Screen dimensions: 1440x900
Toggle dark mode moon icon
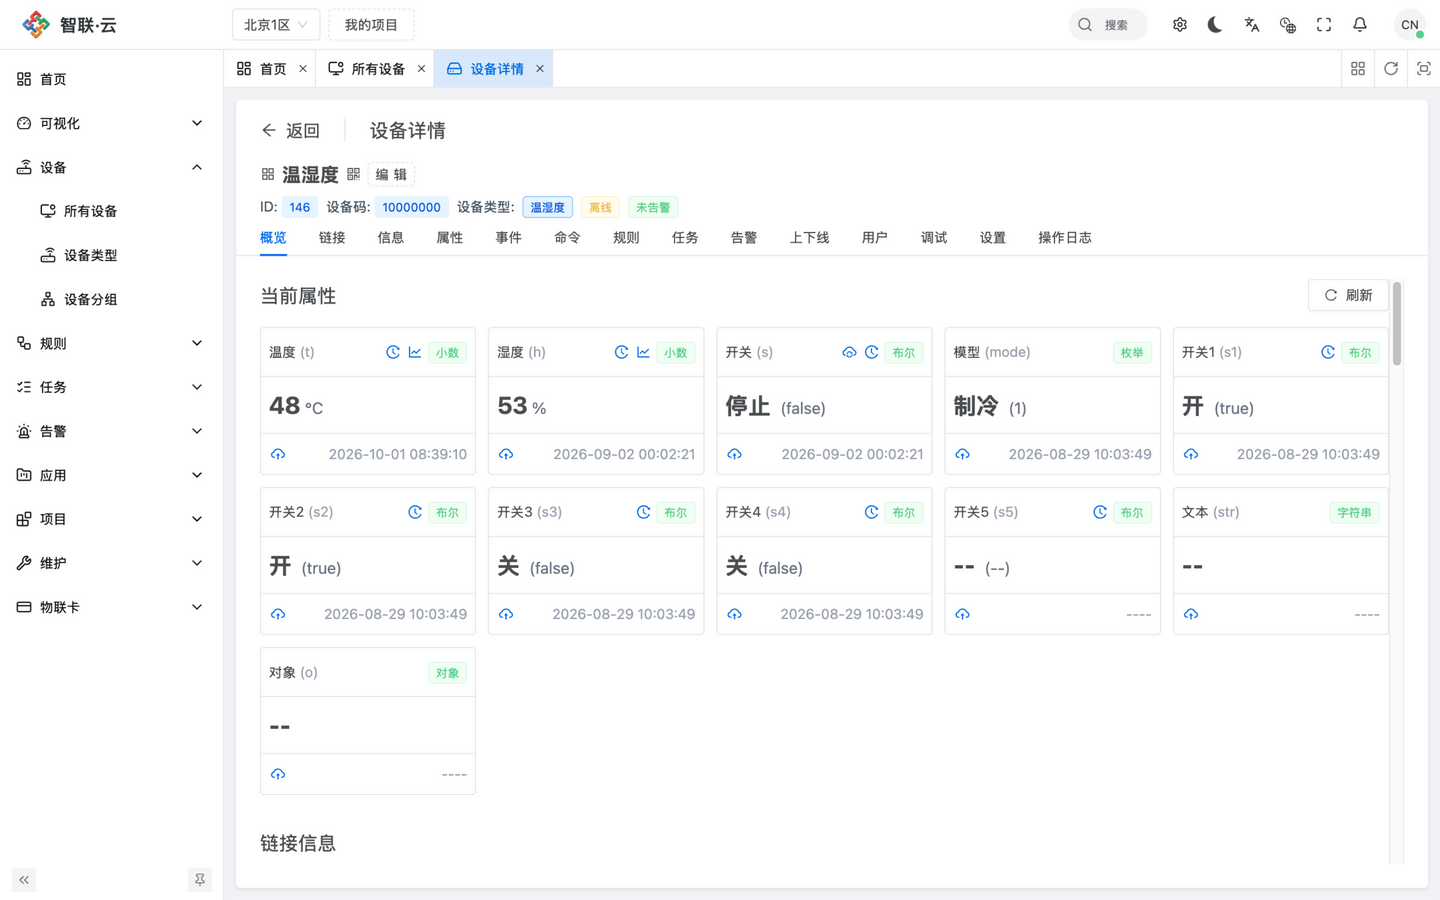[1215, 25]
